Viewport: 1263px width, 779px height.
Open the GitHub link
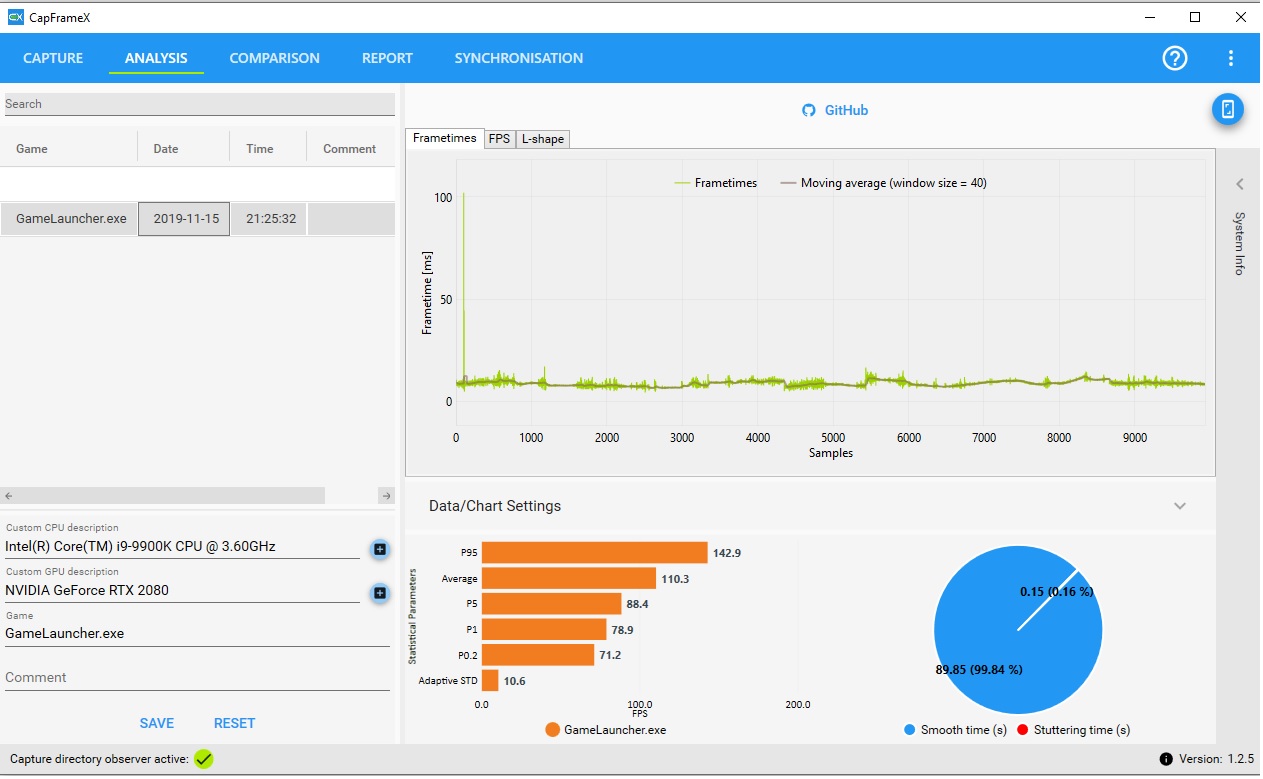click(846, 110)
